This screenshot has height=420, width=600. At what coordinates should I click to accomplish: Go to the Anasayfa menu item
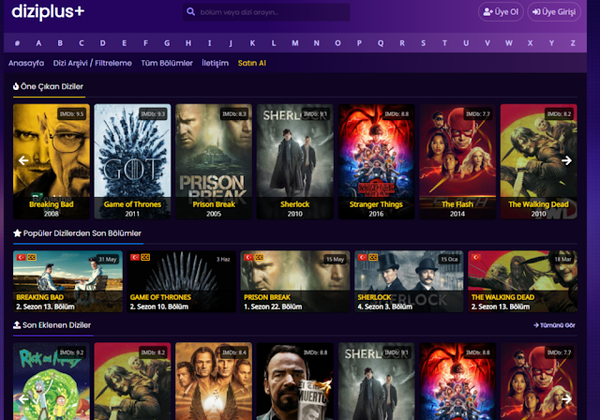[26, 63]
